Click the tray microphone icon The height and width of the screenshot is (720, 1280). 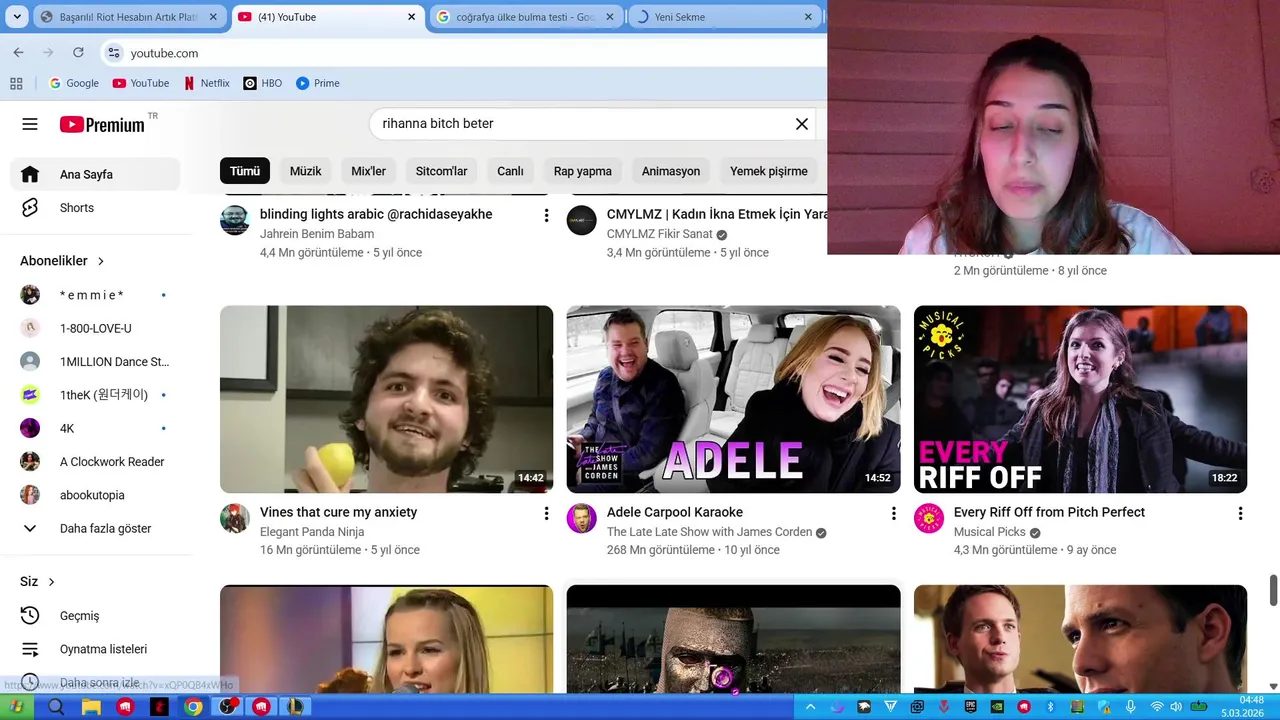(x=1130, y=707)
